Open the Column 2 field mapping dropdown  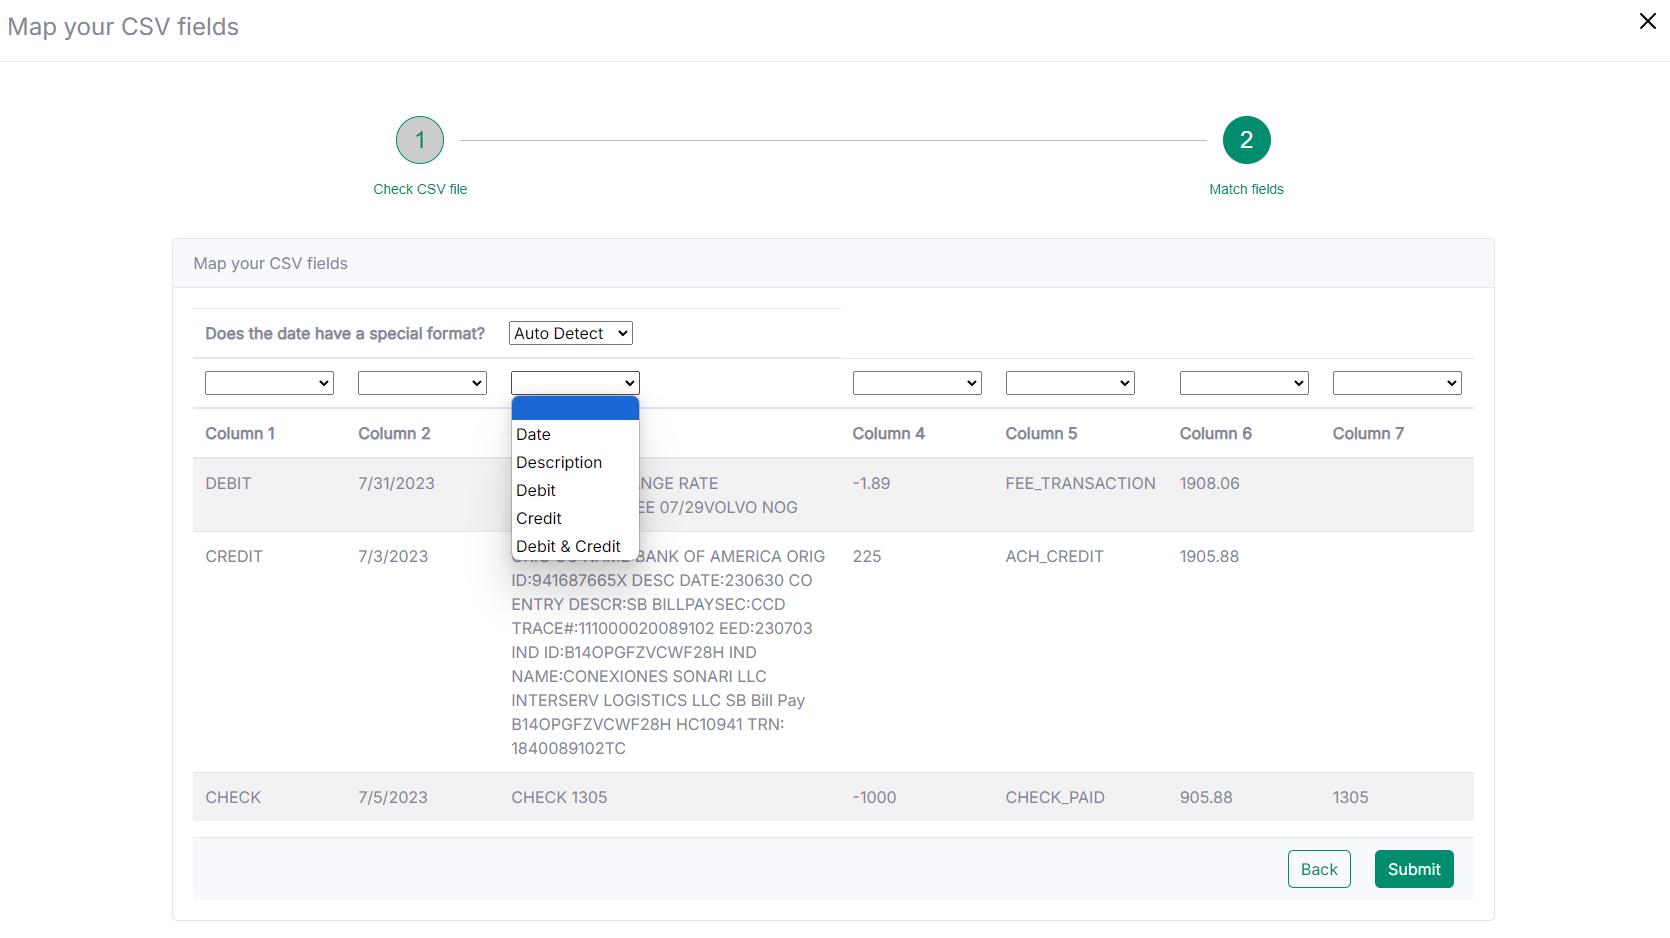click(x=422, y=383)
